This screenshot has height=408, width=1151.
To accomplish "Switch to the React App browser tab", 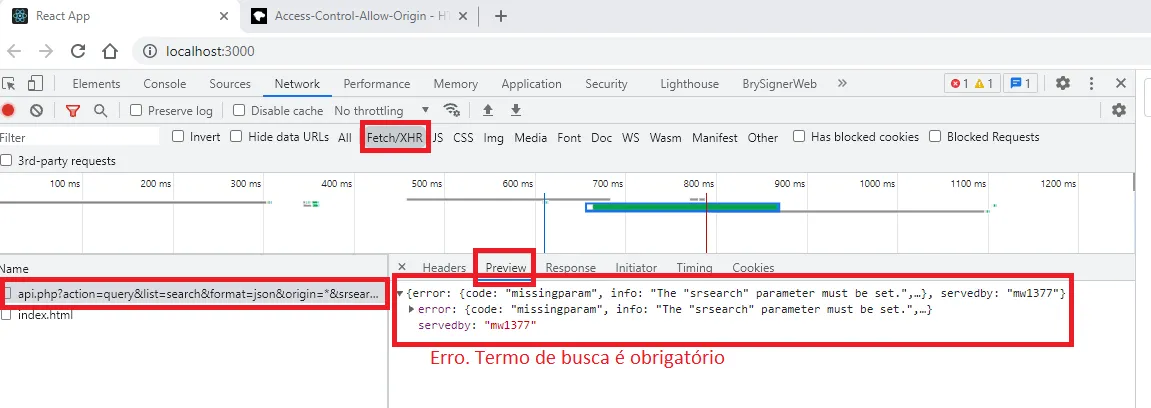I will (120, 16).
